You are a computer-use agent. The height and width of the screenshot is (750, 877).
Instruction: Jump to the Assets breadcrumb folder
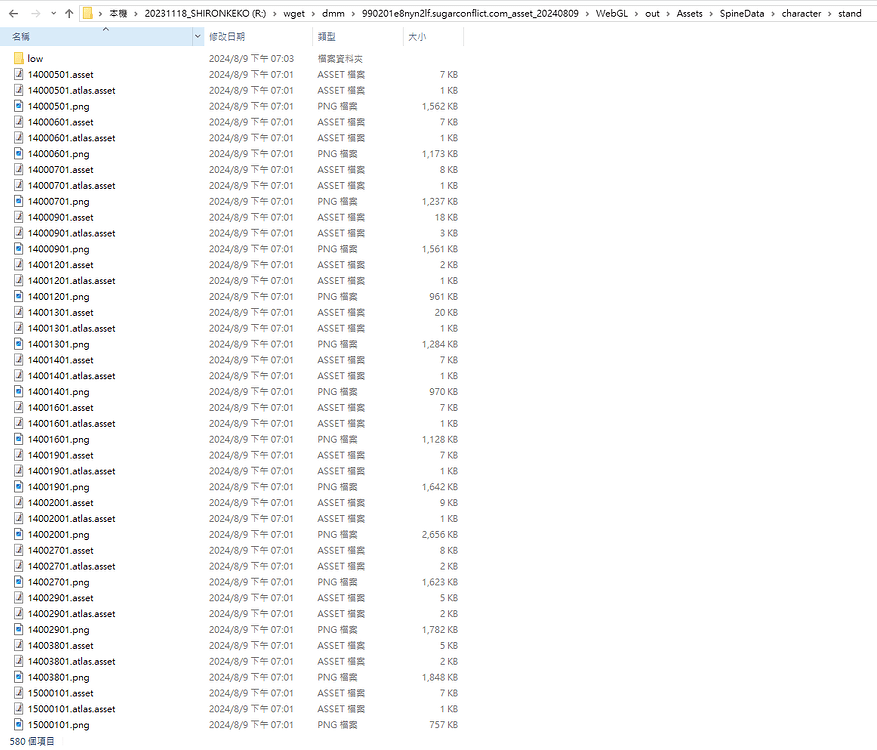click(x=691, y=14)
